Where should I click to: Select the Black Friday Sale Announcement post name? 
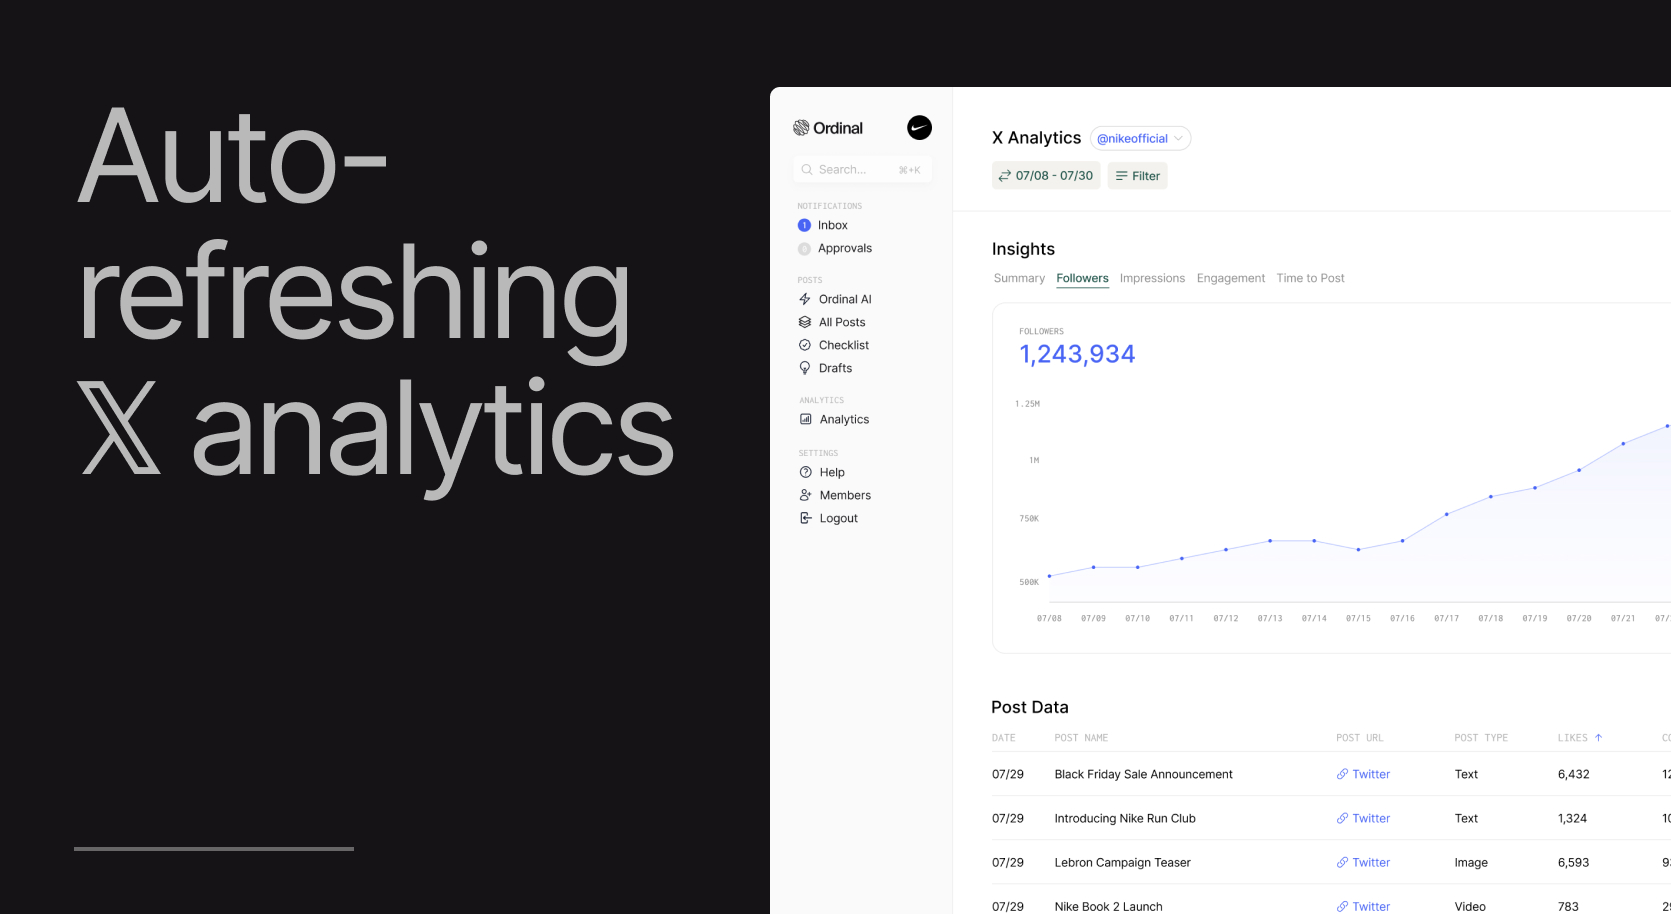tap(1143, 774)
